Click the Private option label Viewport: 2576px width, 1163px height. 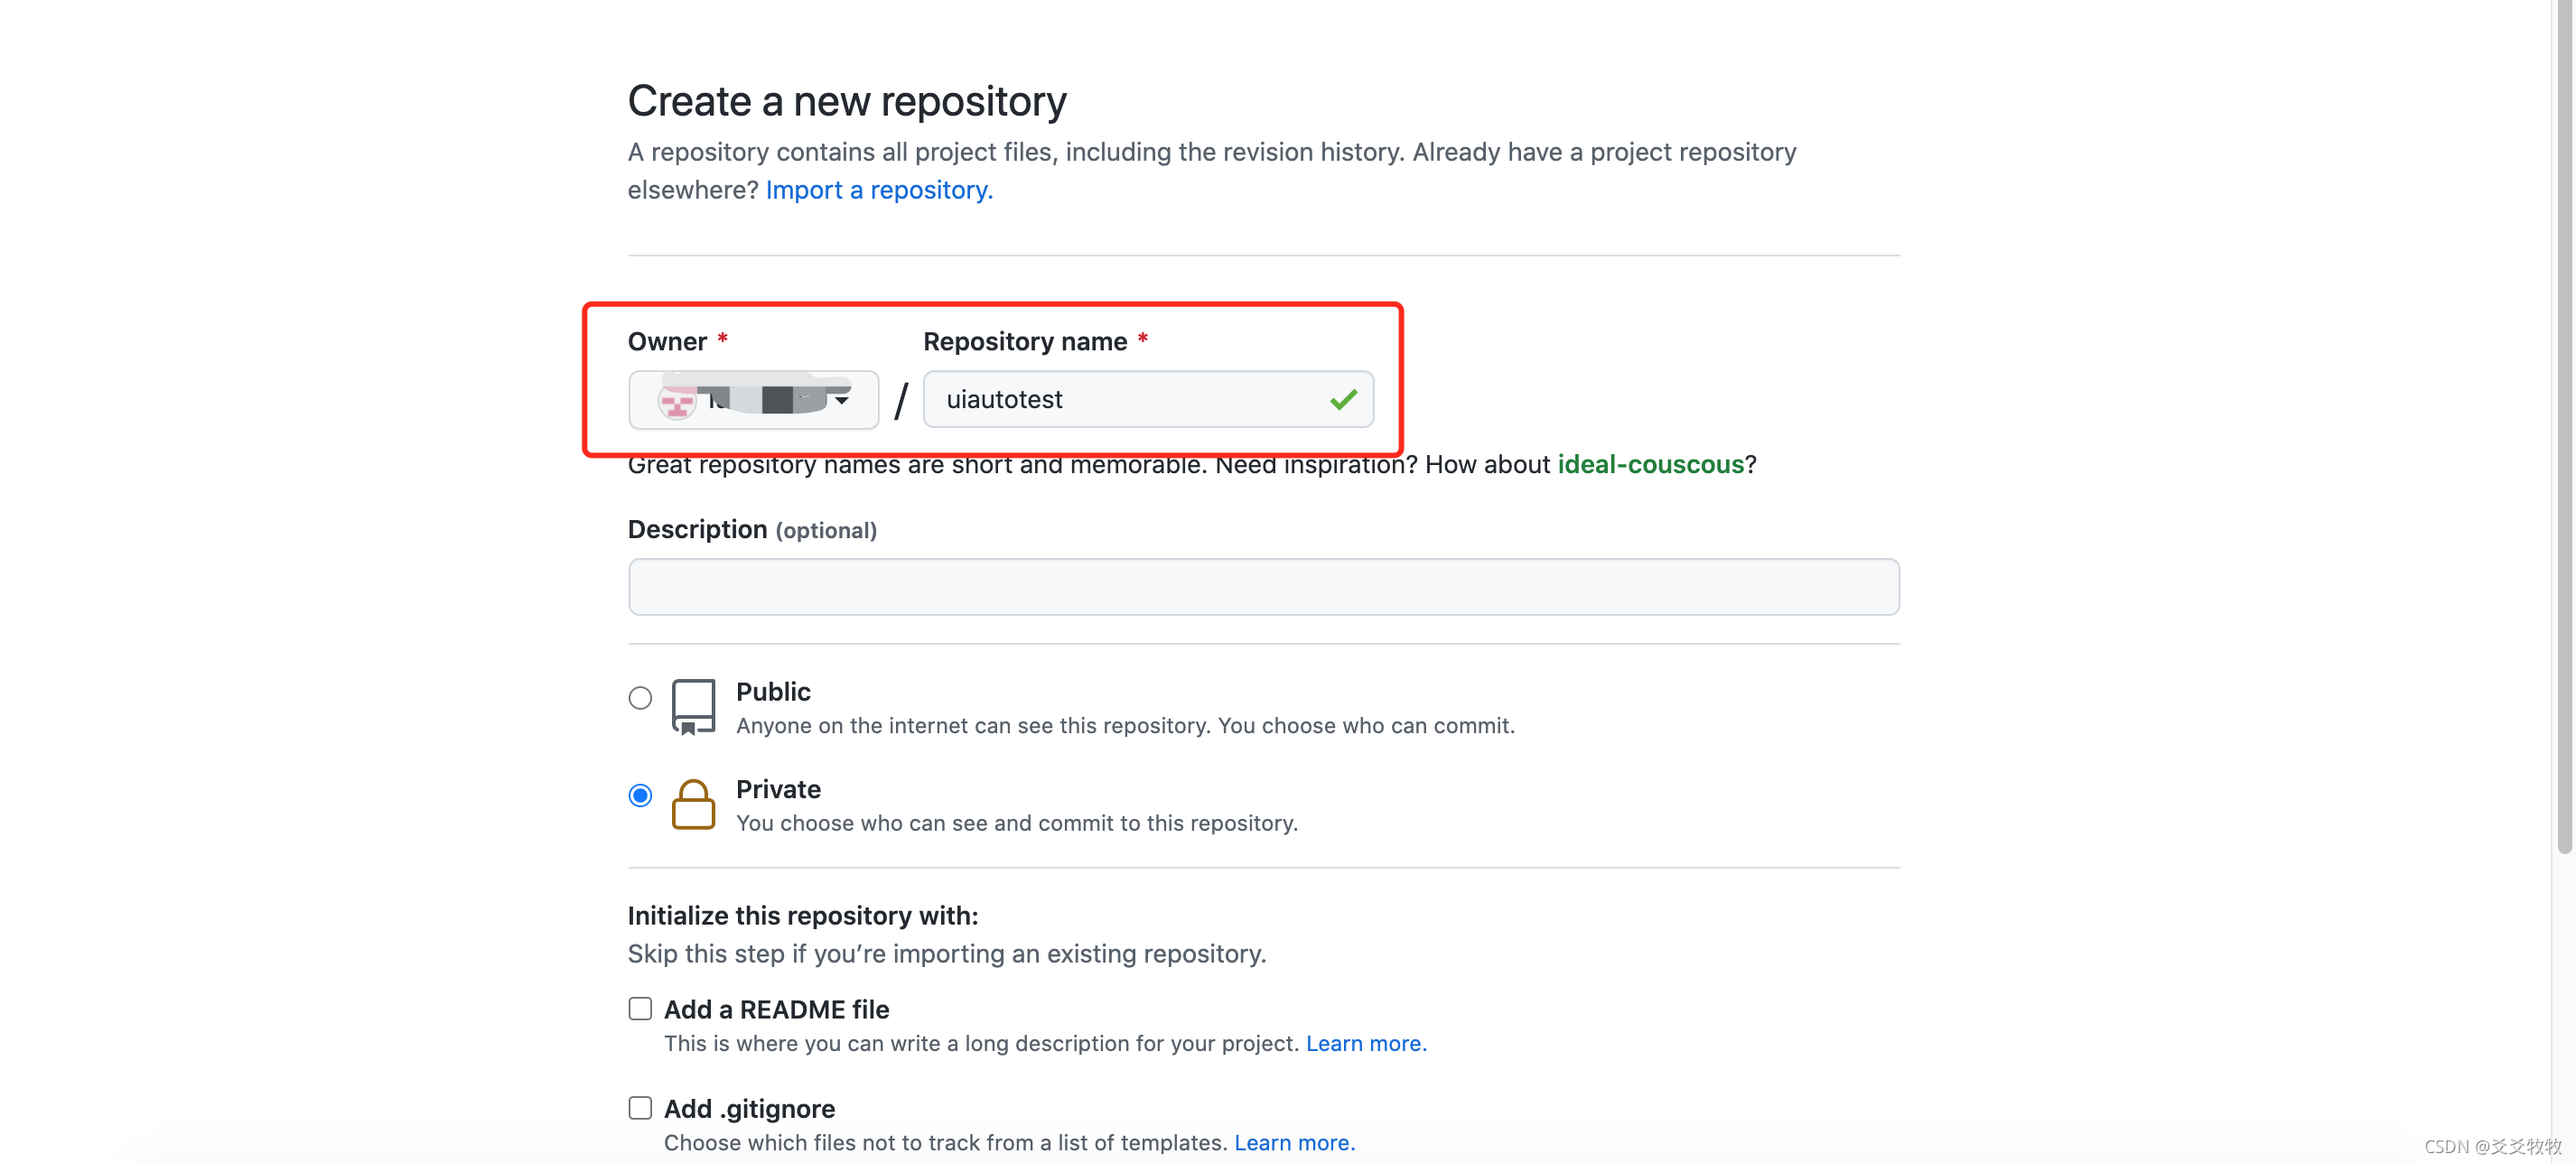click(778, 789)
